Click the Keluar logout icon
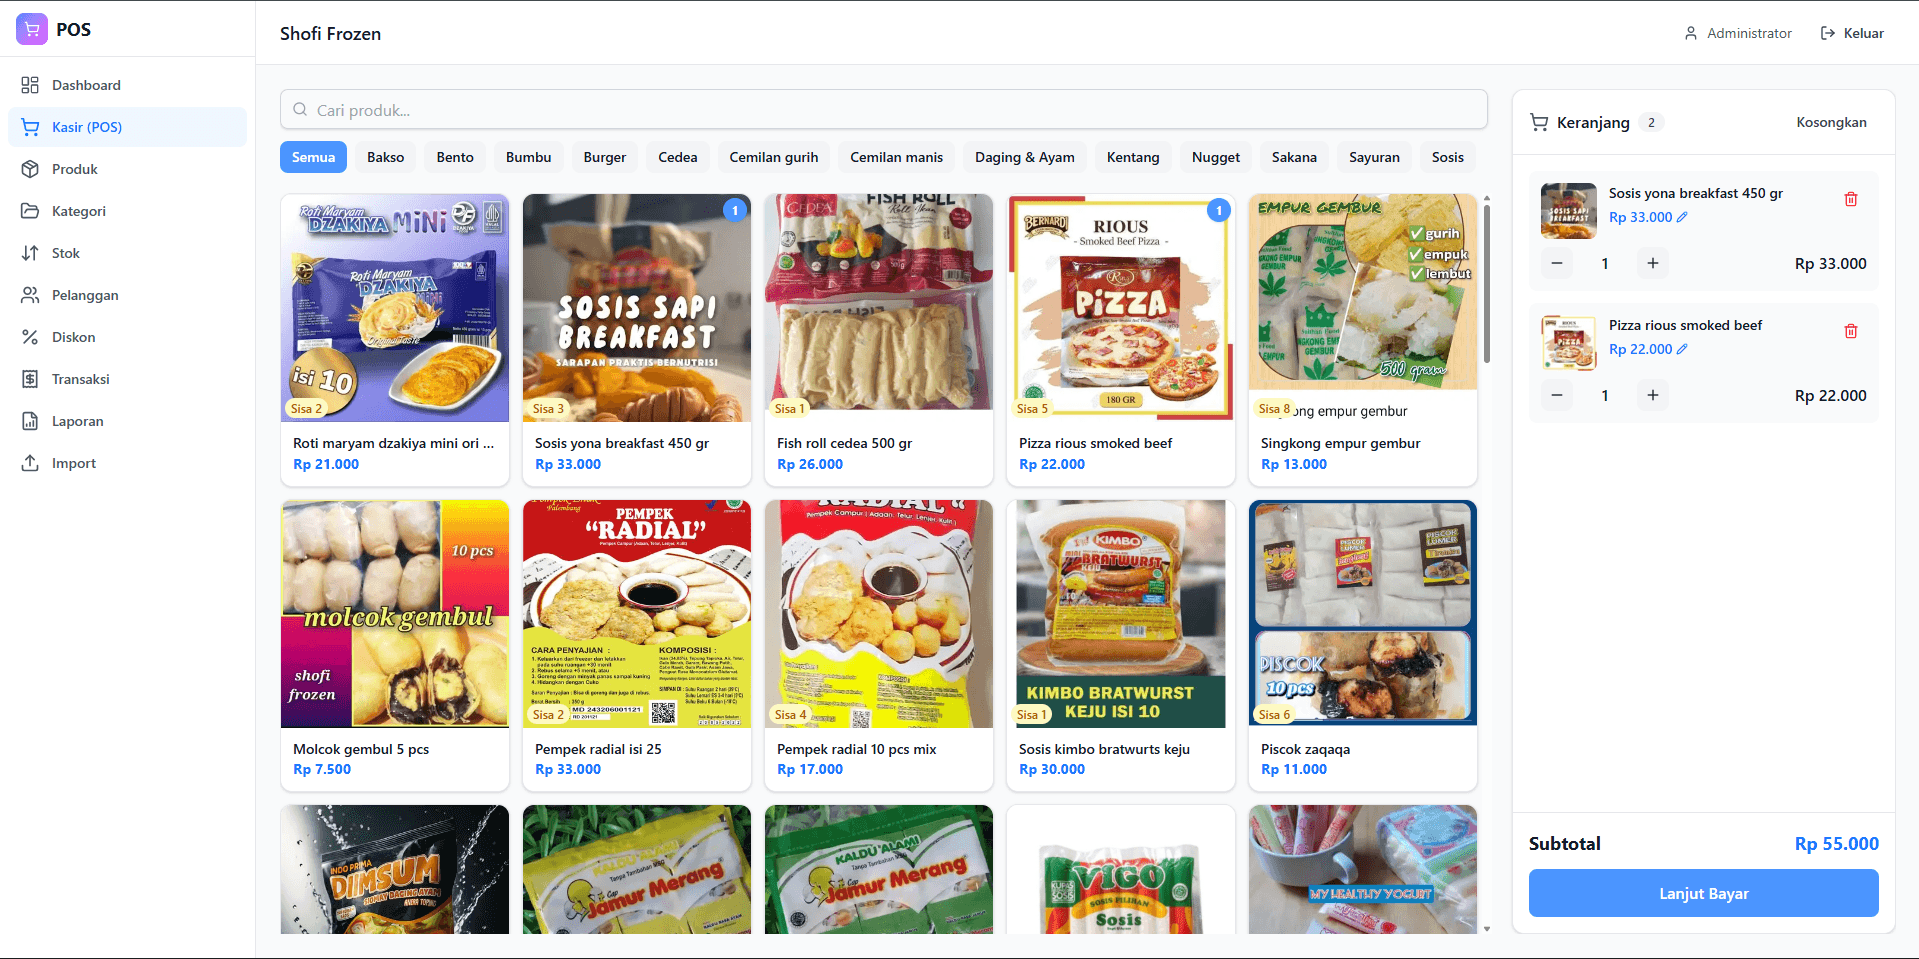This screenshot has height=959, width=1919. tap(1828, 33)
